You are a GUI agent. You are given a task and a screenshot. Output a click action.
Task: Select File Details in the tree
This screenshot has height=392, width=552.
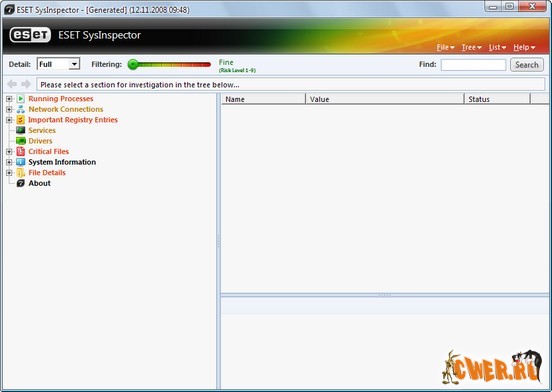tap(47, 173)
